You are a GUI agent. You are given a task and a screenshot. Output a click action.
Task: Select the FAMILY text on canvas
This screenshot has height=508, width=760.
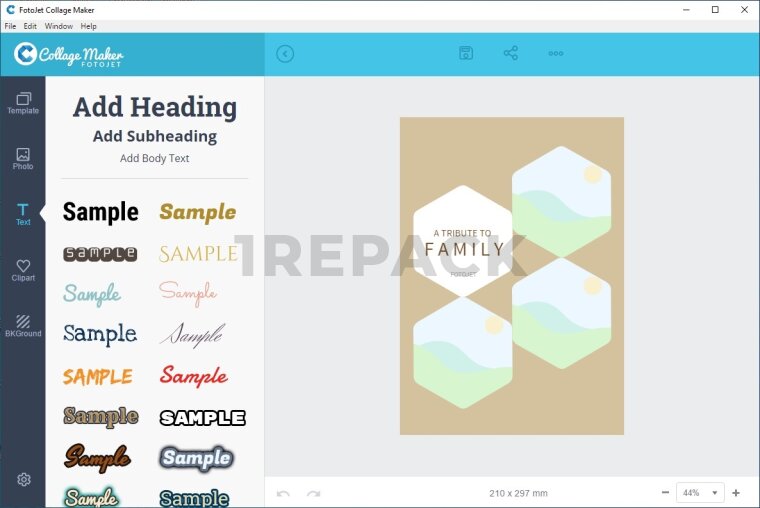[x=464, y=250]
